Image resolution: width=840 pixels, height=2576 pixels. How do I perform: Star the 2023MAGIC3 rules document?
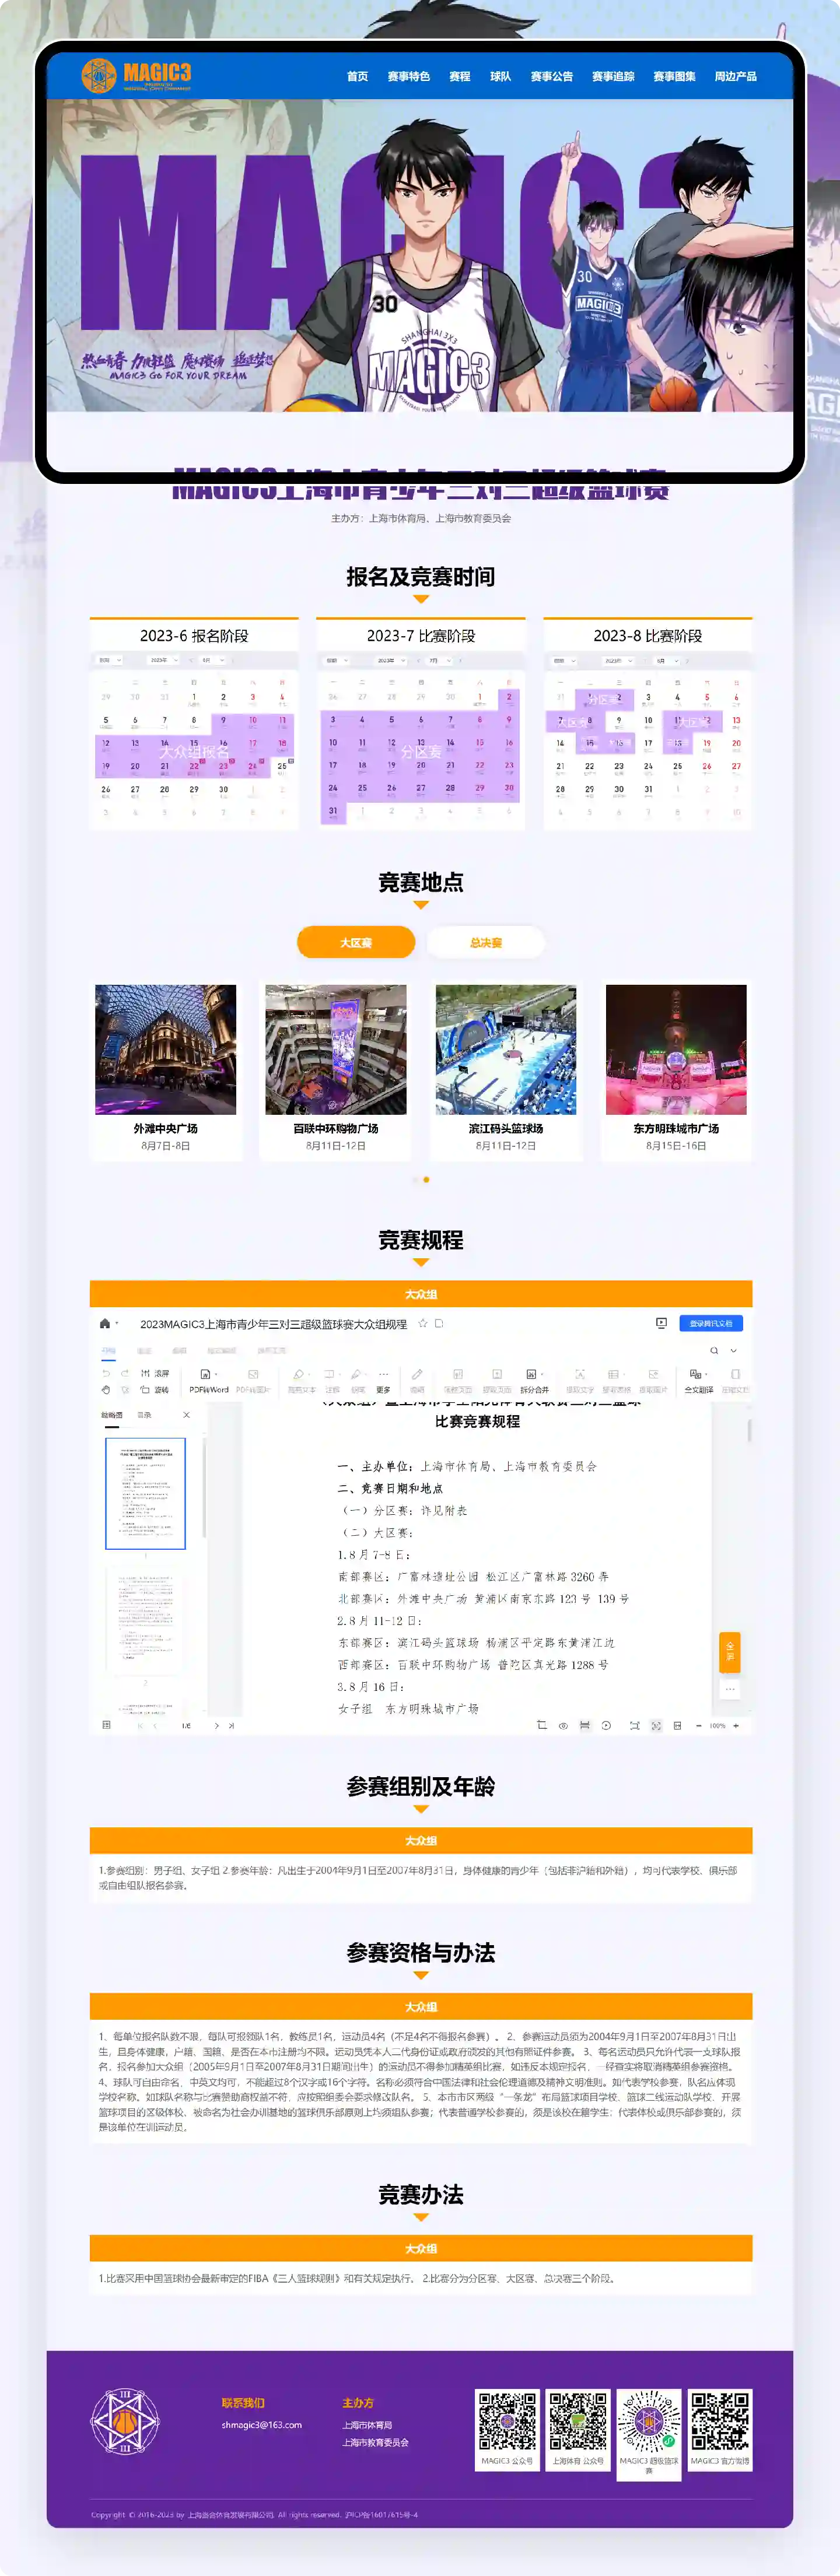pyautogui.click(x=423, y=1323)
